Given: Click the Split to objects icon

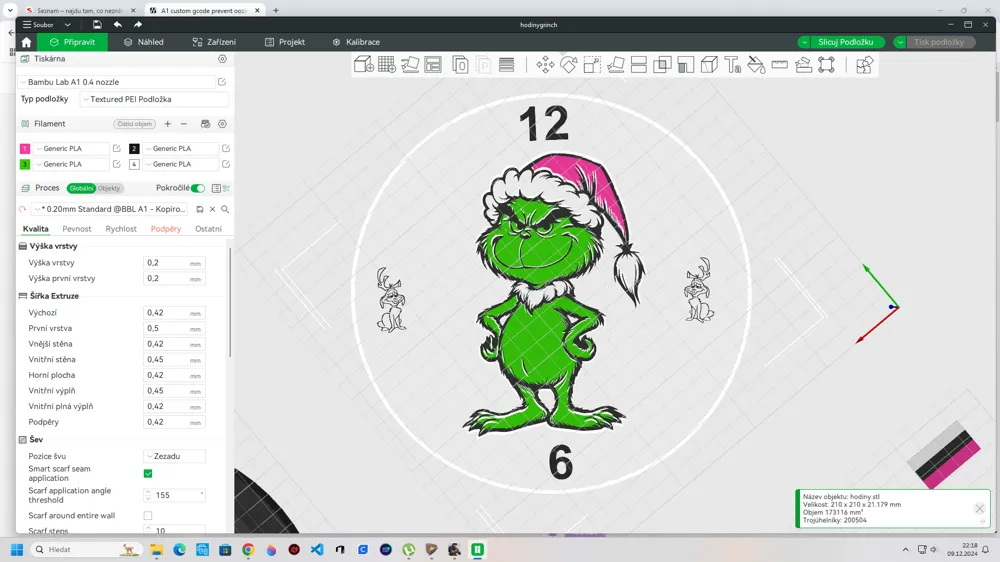Looking at the screenshot, I should coord(460,64).
